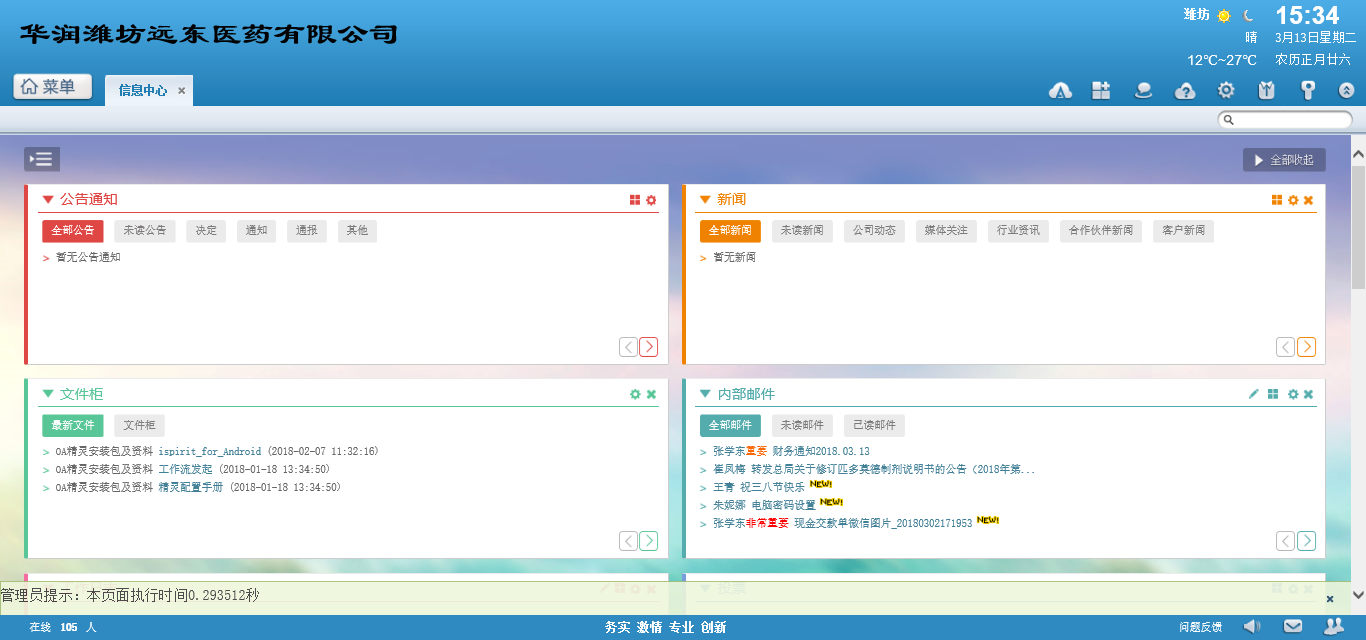The height and width of the screenshot is (640, 1366).
Task: Select the 未读邮件 tab
Action: [x=802, y=425]
